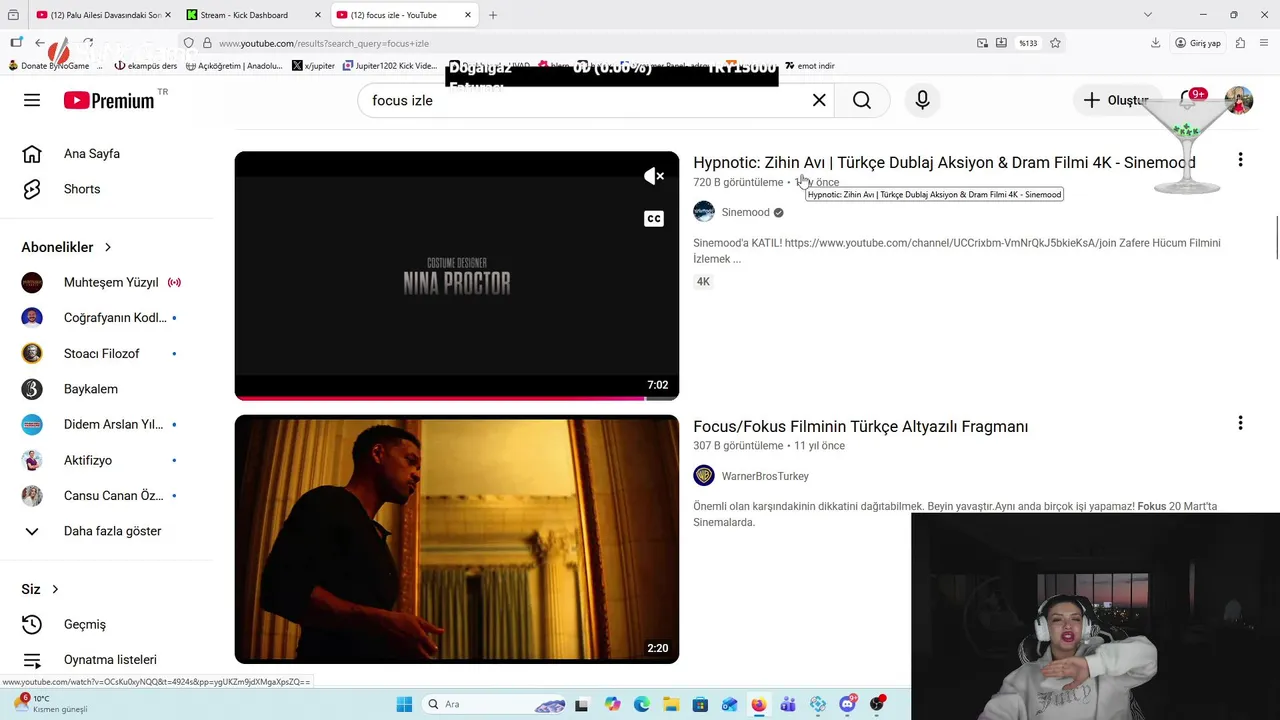1280x720 pixels.
Task: Click the Firefox address bar URL
Action: tap(324, 43)
